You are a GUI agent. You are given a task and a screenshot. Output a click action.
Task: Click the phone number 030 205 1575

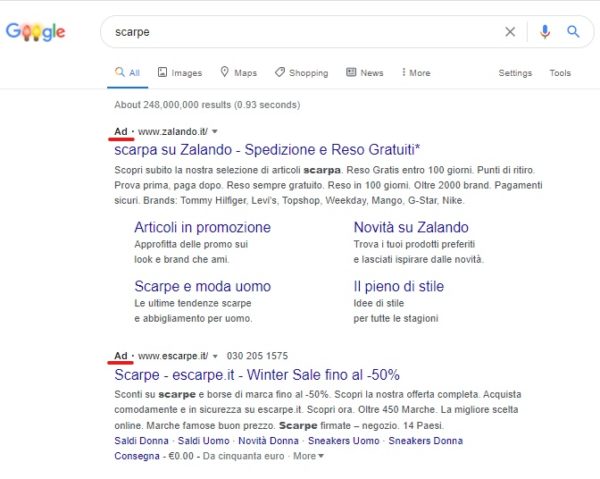(x=257, y=356)
